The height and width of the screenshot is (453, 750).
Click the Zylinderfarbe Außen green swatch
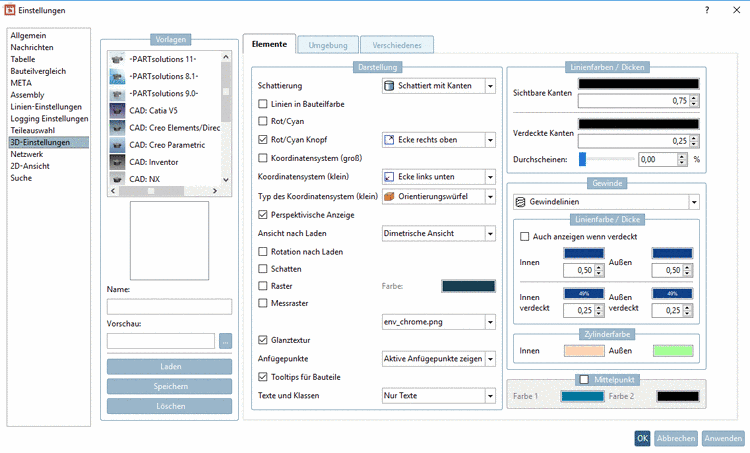[673, 351]
